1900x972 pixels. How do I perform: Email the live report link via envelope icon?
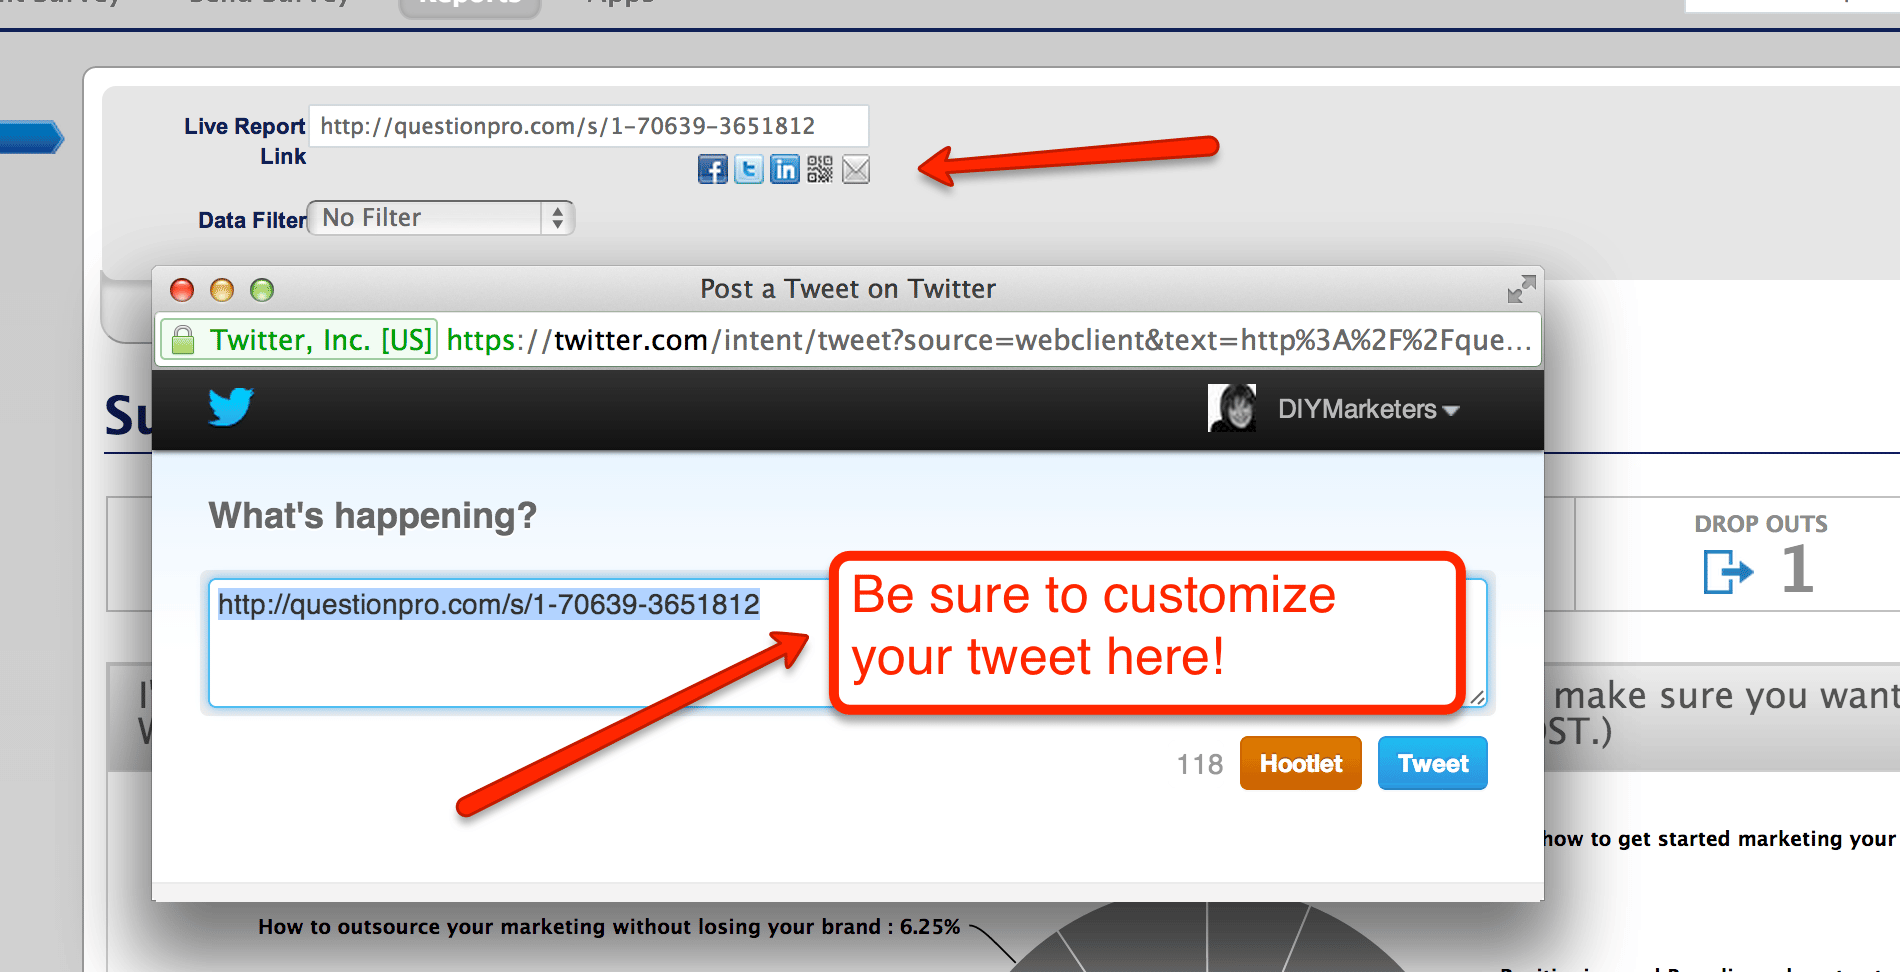click(856, 170)
